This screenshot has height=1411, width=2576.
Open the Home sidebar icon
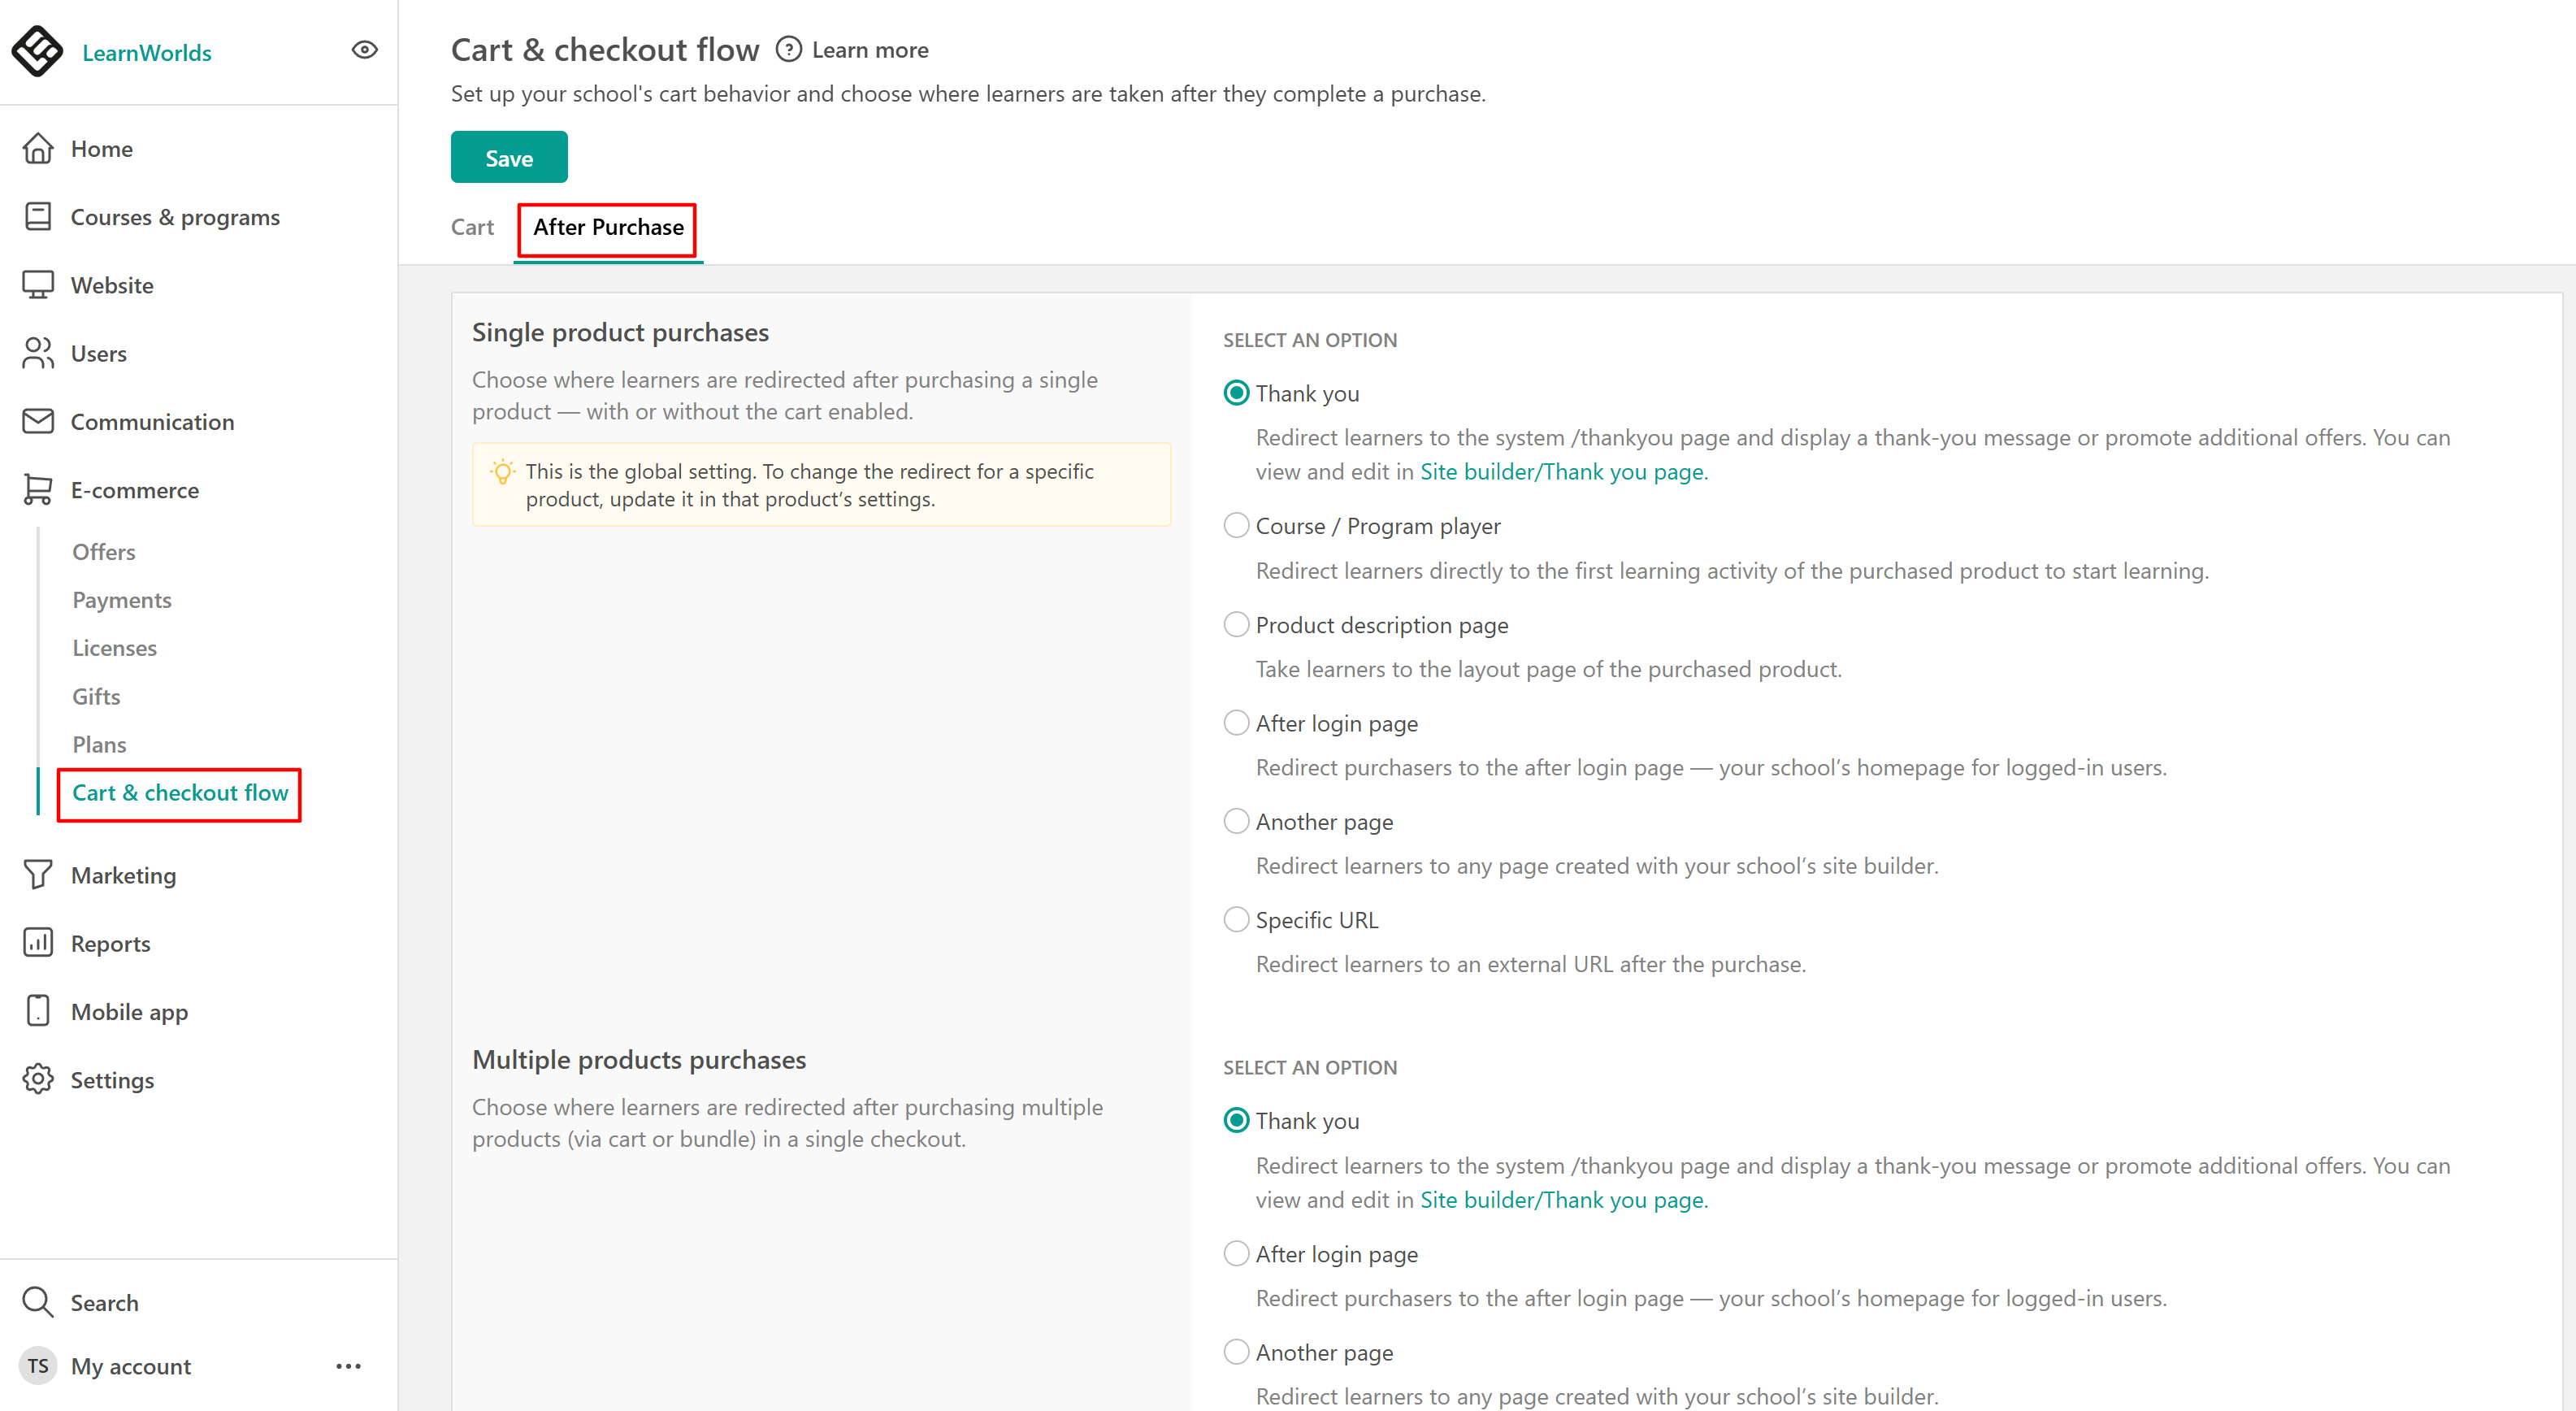pos(38,148)
